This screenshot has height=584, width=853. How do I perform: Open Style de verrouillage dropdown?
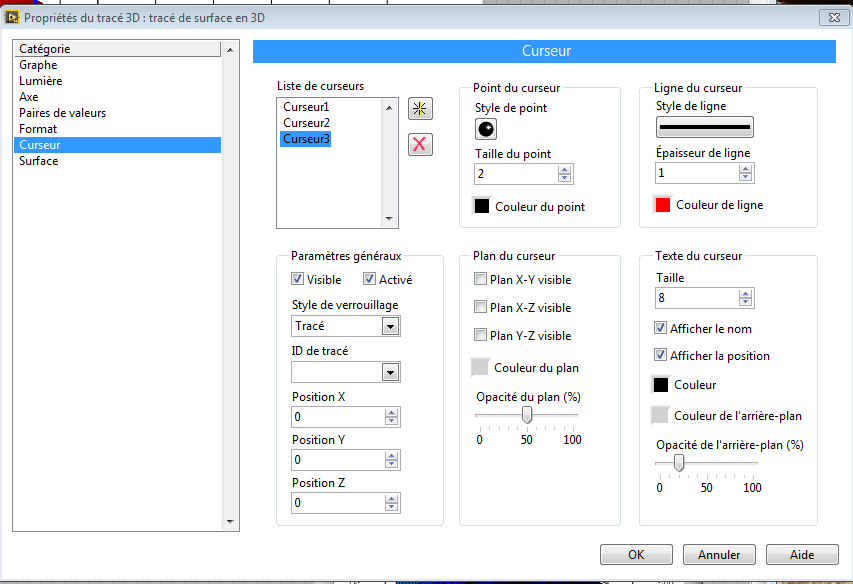(390, 326)
